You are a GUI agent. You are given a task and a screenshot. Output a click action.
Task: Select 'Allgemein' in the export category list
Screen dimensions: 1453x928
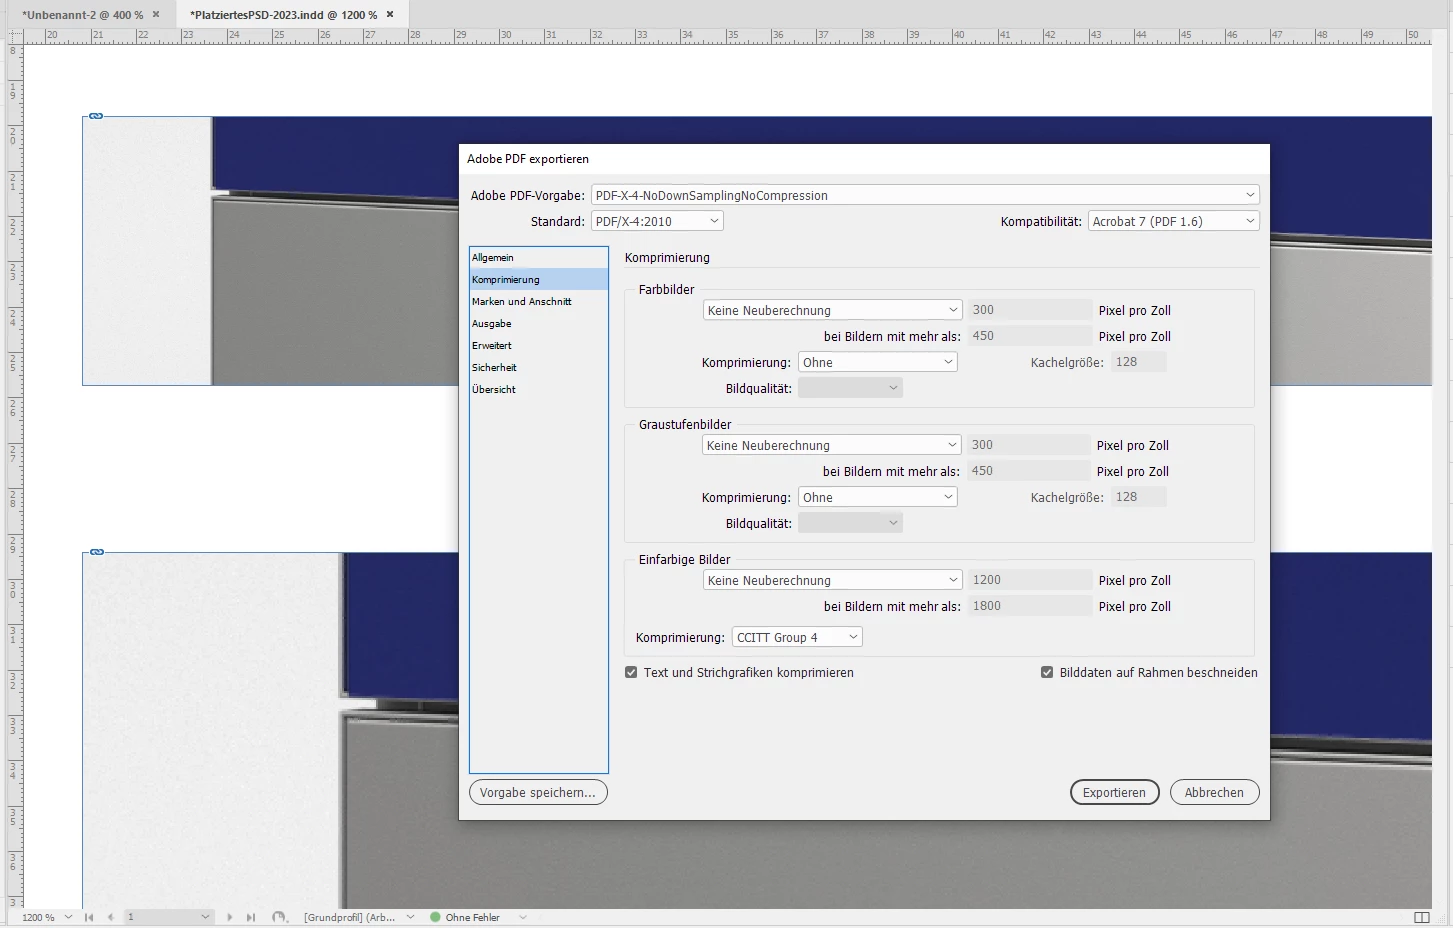[538, 258]
